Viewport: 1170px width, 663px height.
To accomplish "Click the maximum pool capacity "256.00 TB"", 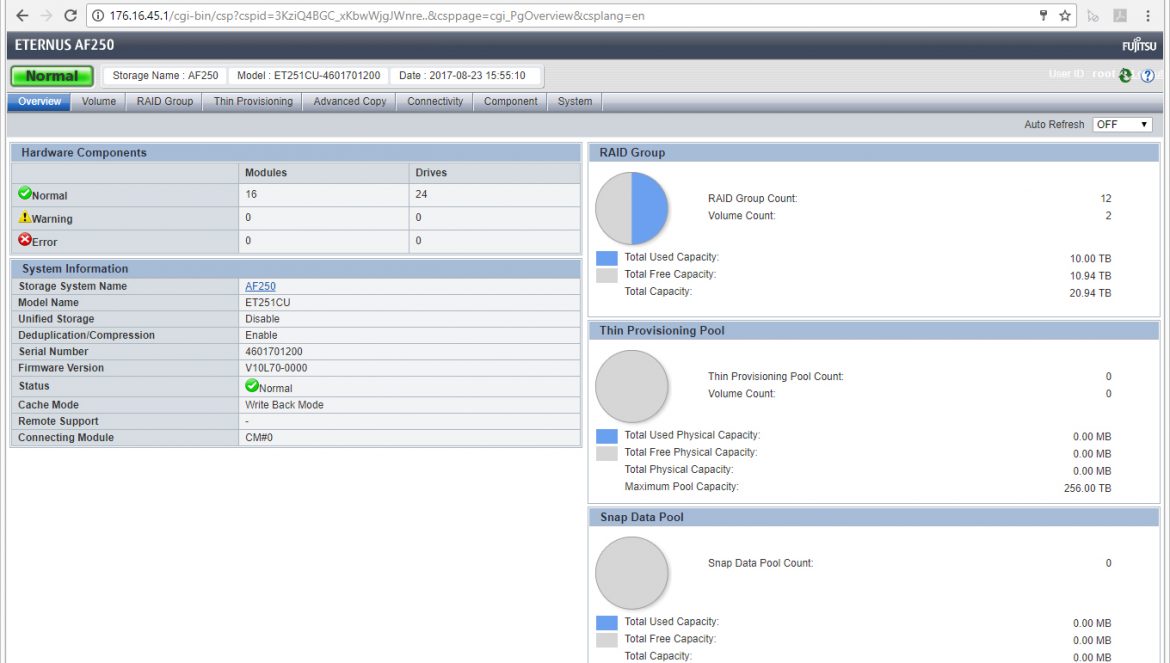I will click(1087, 488).
